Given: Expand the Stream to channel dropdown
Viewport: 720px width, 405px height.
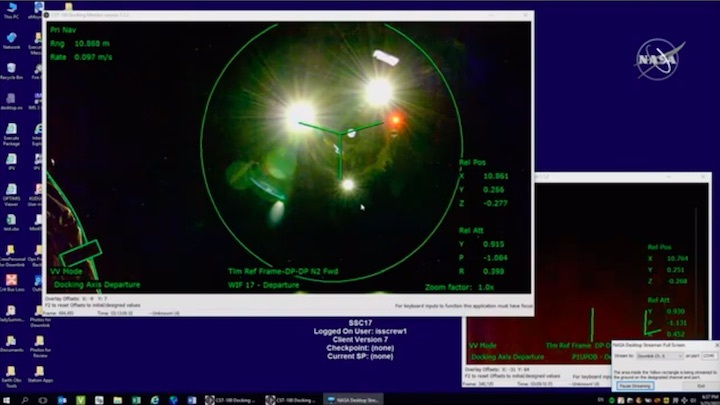Looking at the screenshot, I should click(659, 356).
